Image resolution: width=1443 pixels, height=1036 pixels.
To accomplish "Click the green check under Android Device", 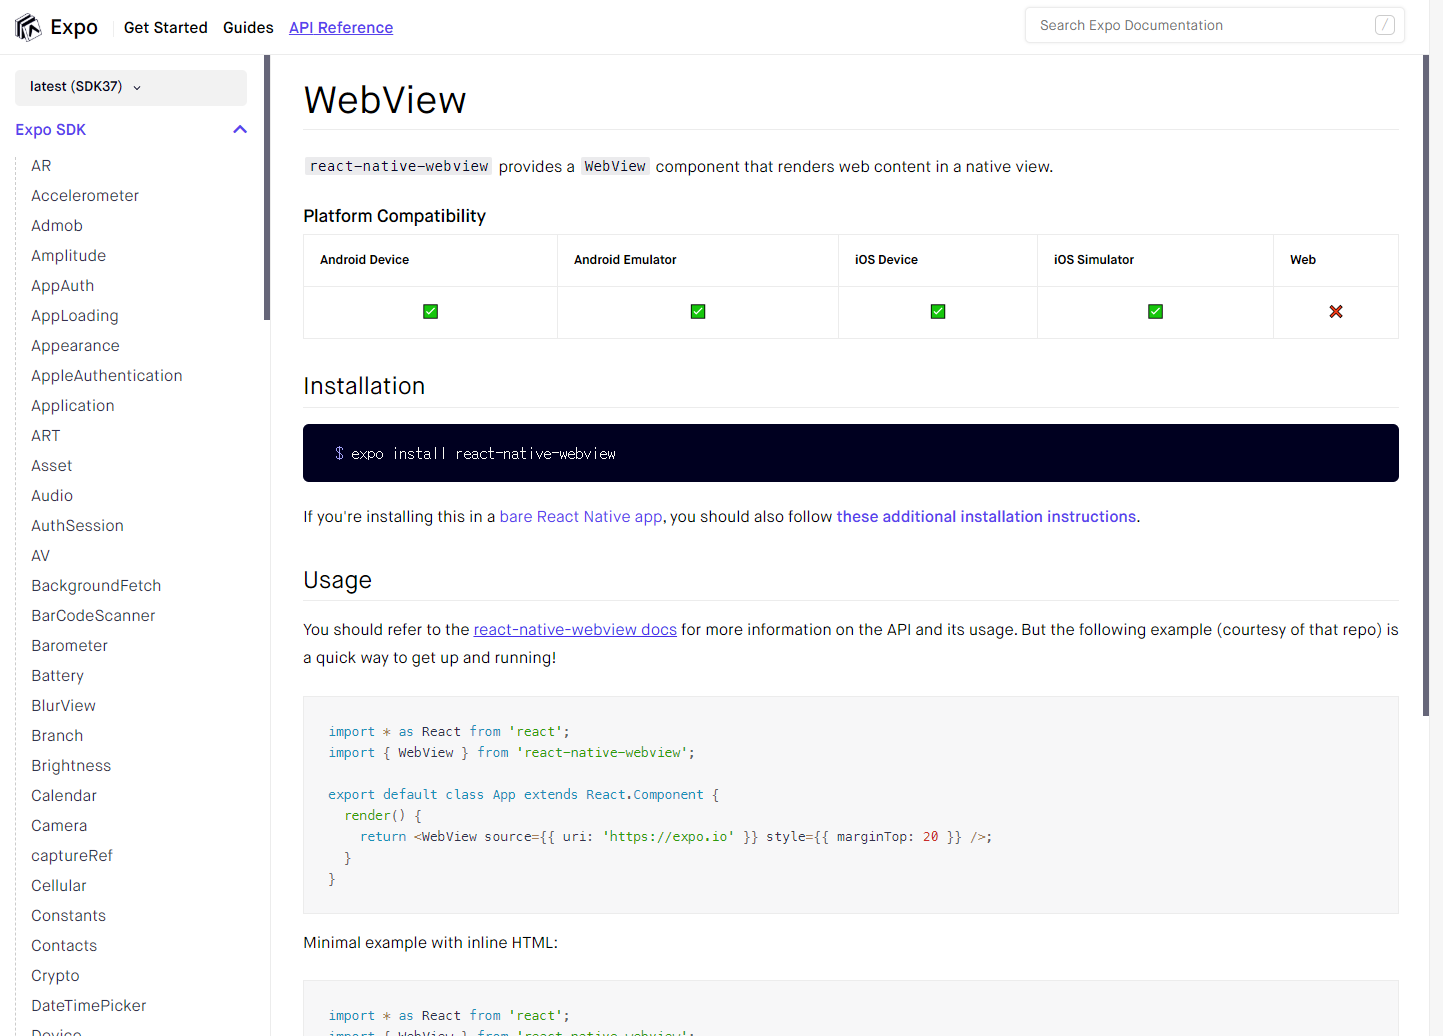I will 430,312.
